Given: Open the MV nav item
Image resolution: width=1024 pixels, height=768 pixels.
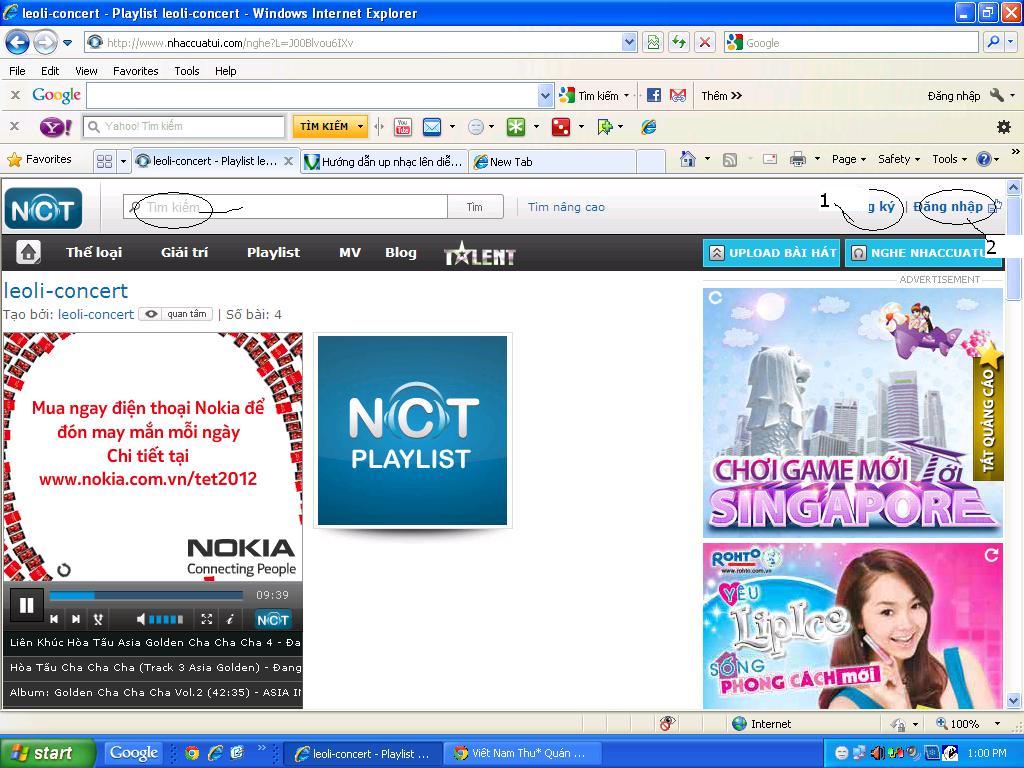Looking at the screenshot, I should click(350, 253).
